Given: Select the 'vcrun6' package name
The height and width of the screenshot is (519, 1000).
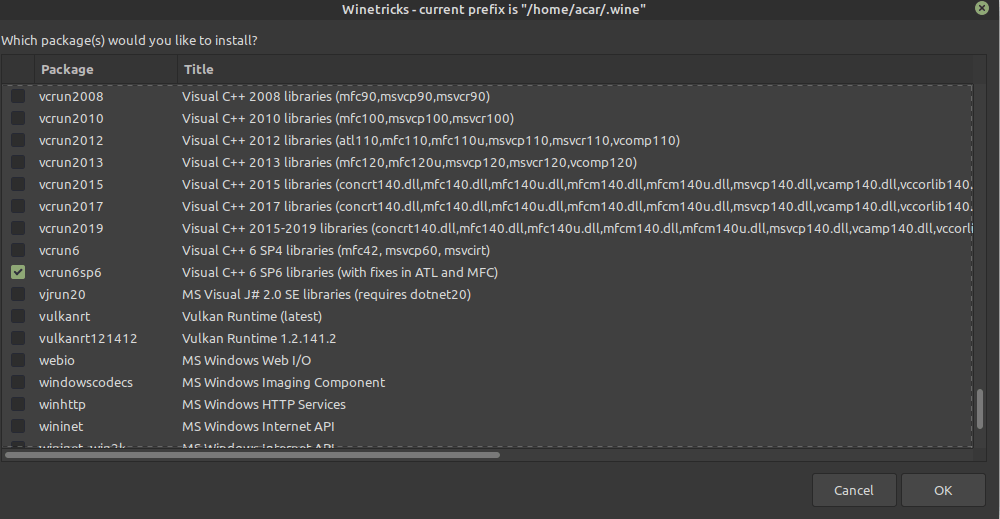Looking at the screenshot, I should pos(59,251).
